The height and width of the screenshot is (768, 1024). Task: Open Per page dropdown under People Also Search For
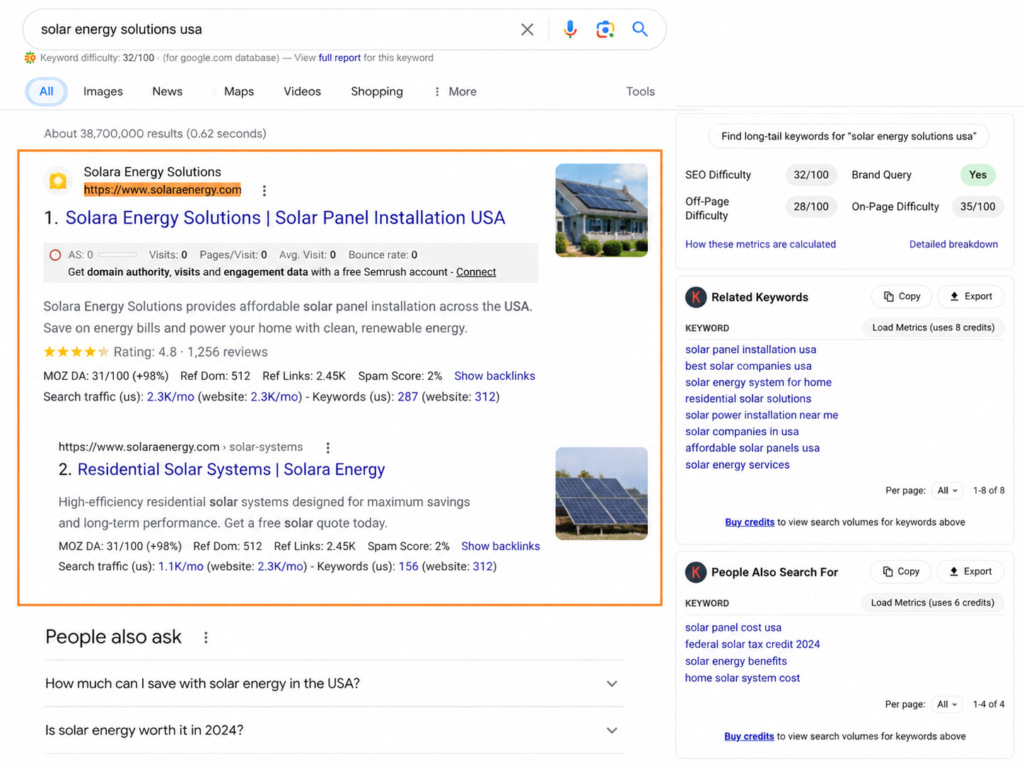pos(947,704)
